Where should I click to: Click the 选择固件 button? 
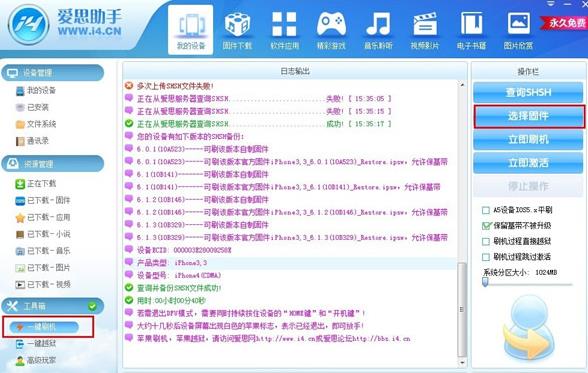click(x=528, y=116)
